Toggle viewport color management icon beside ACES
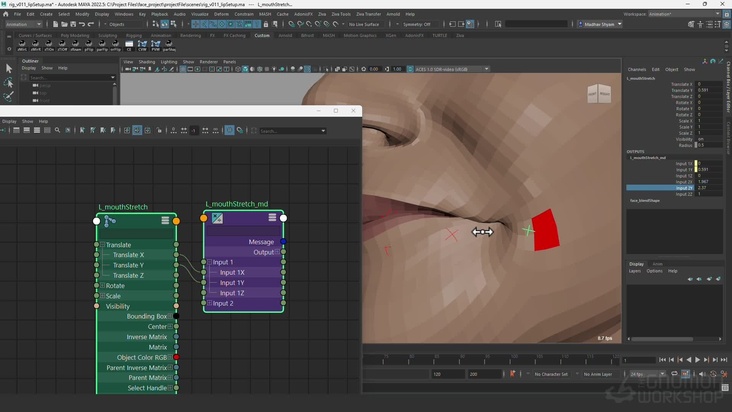The height and width of the screenshot is (412, 732). (x=410, y=69)
